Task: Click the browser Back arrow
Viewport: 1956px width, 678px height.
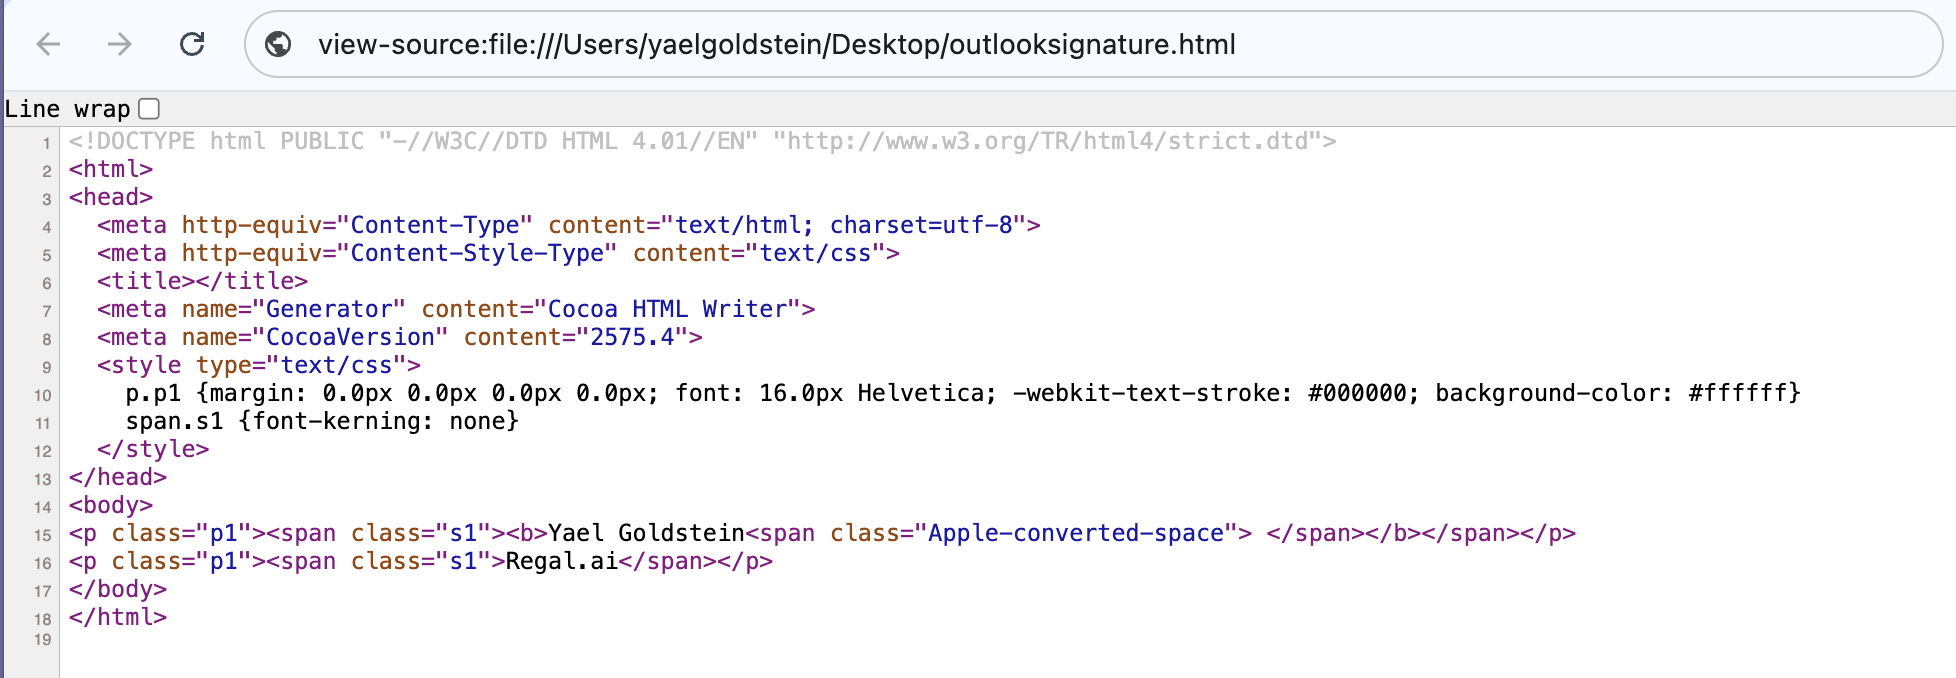Action: pos(48,44)
